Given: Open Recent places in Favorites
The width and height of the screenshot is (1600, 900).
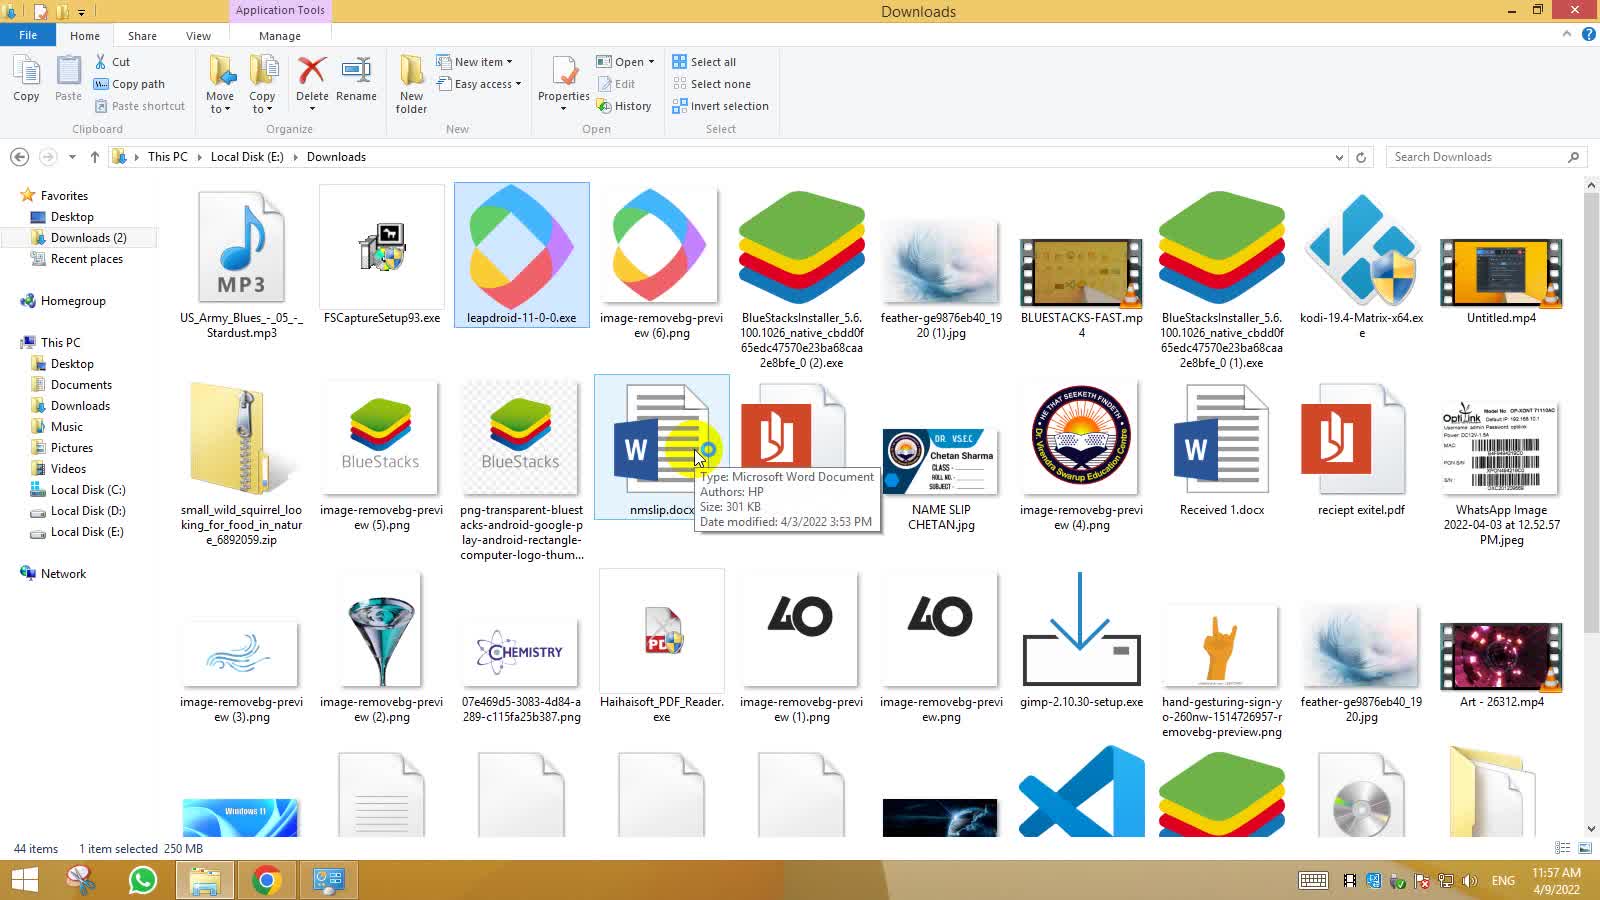Looking at the screenshot, I should pos(87,259).
